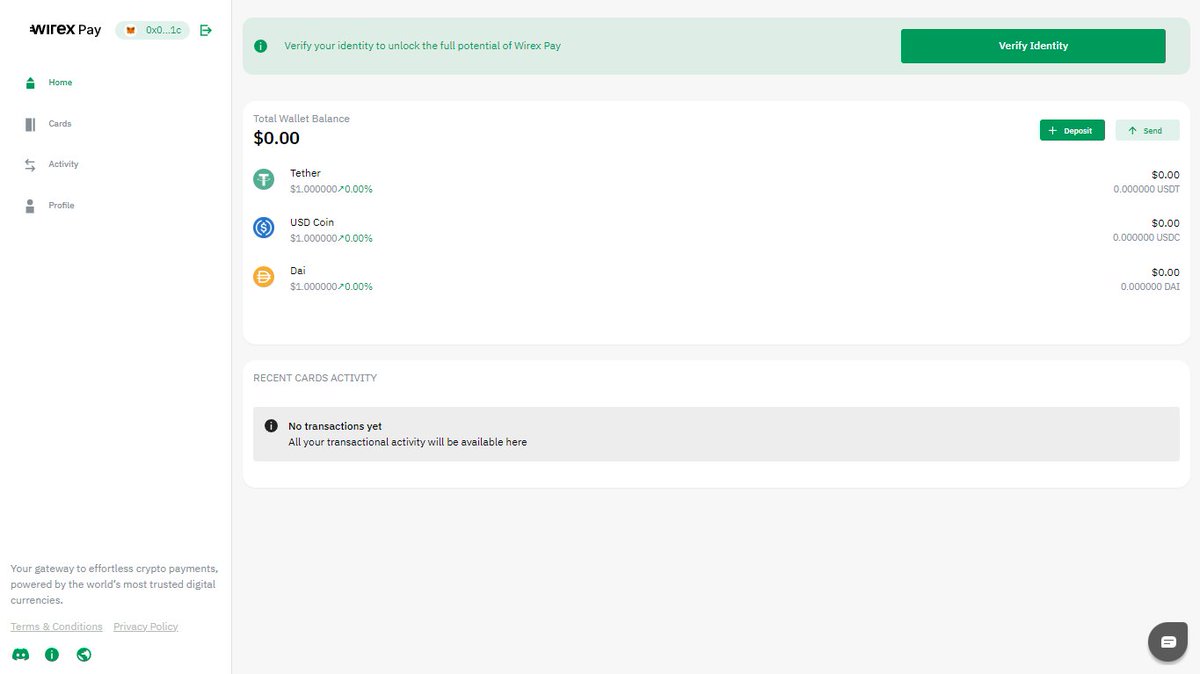Click the Wirex Pay logo
The image size is (1200, 674).
(65, 30)
